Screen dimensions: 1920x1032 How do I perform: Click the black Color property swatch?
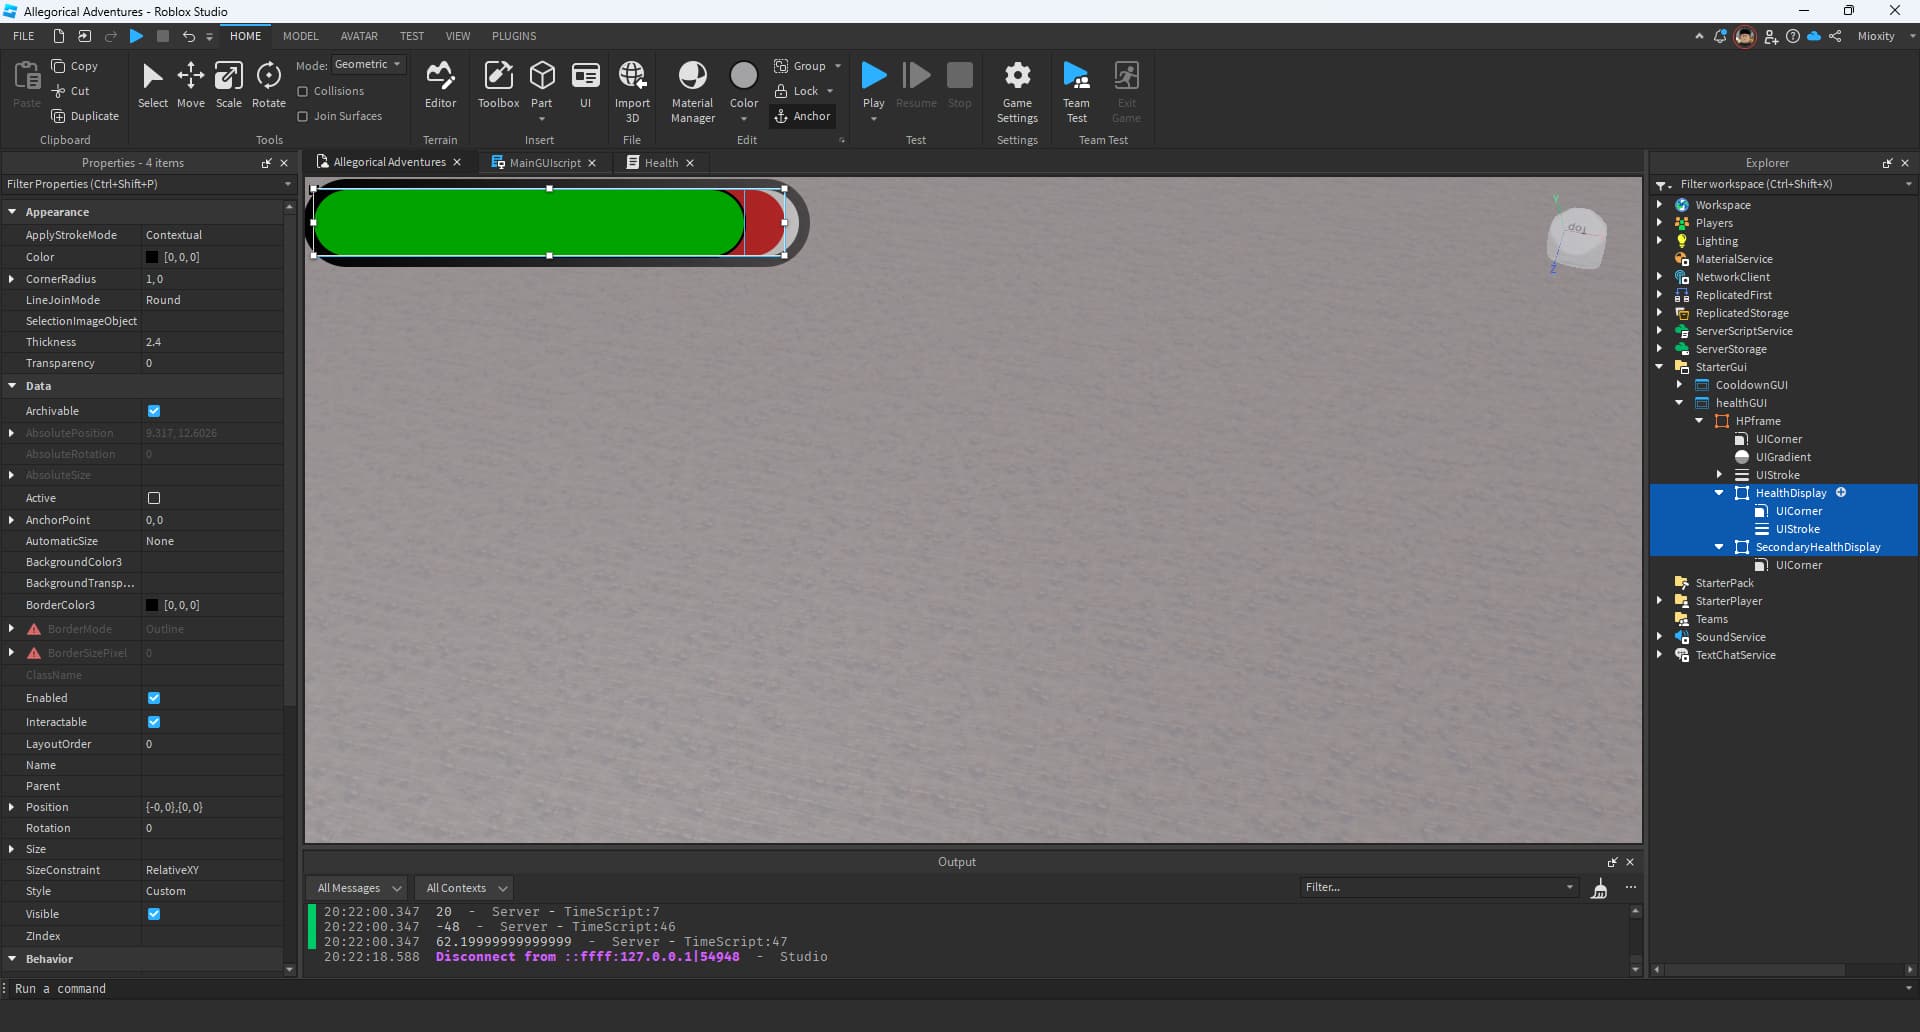click(x=152, y=257)
